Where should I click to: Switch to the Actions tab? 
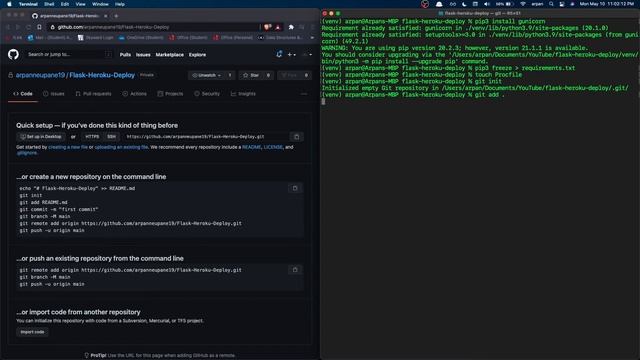[x=134, y=94]
